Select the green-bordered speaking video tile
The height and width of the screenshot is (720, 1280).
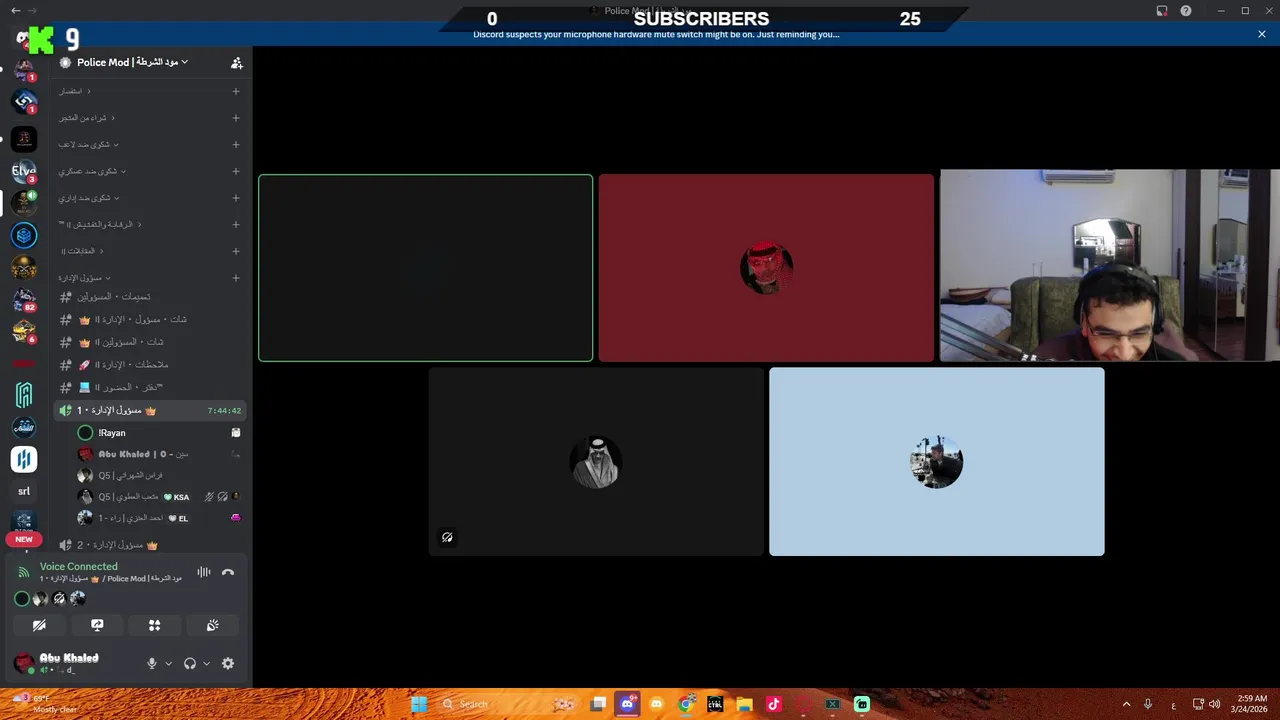425,268
